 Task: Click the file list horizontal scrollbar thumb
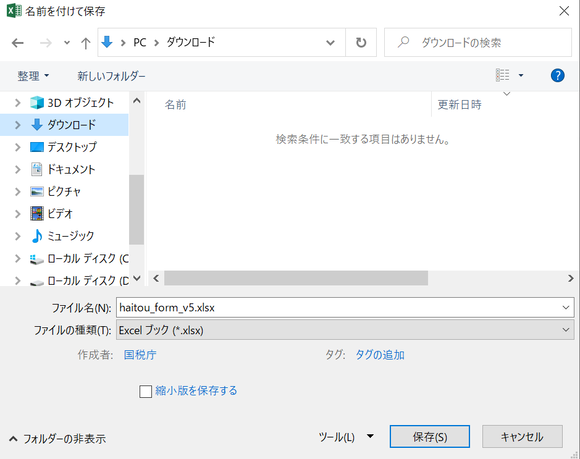point(296,278)
